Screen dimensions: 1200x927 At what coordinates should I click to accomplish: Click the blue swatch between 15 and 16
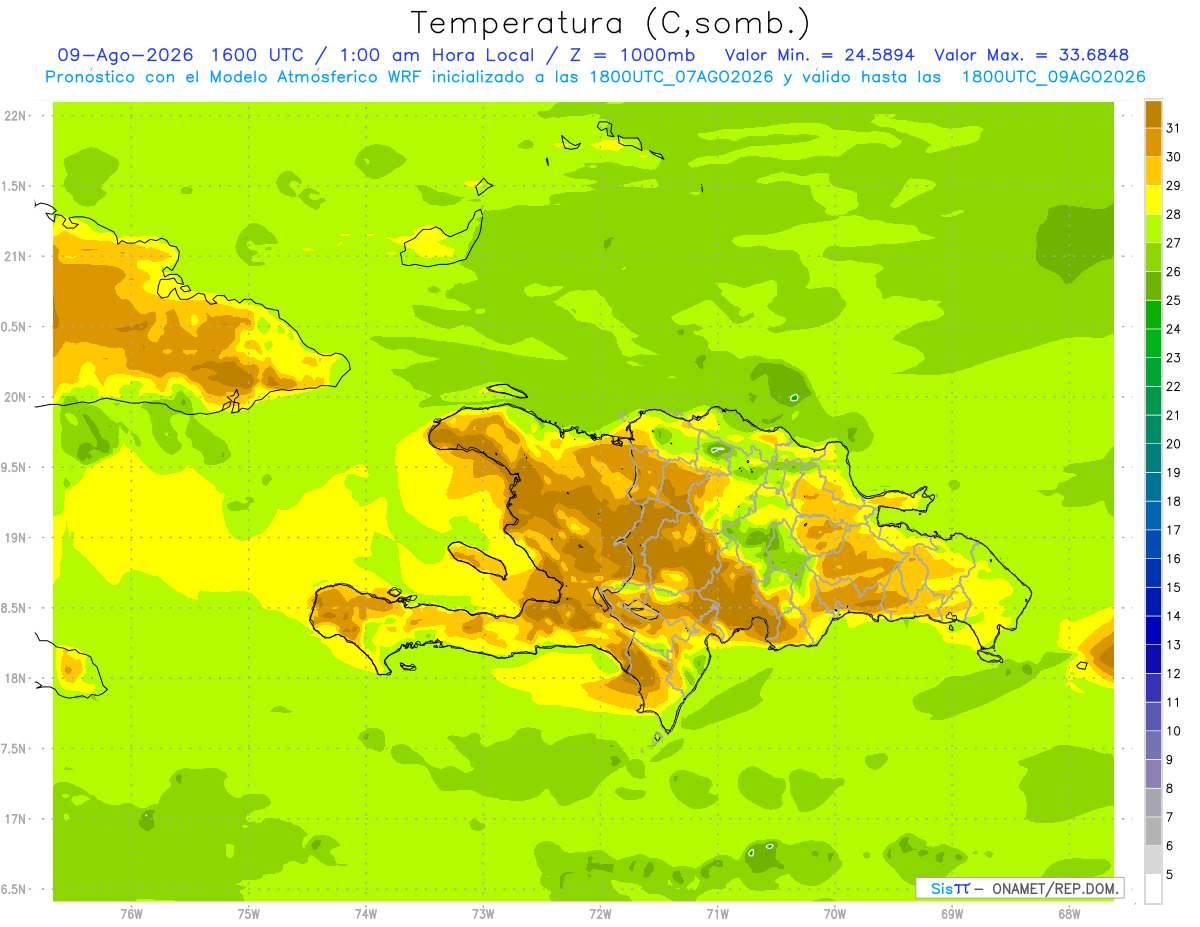1153,573
